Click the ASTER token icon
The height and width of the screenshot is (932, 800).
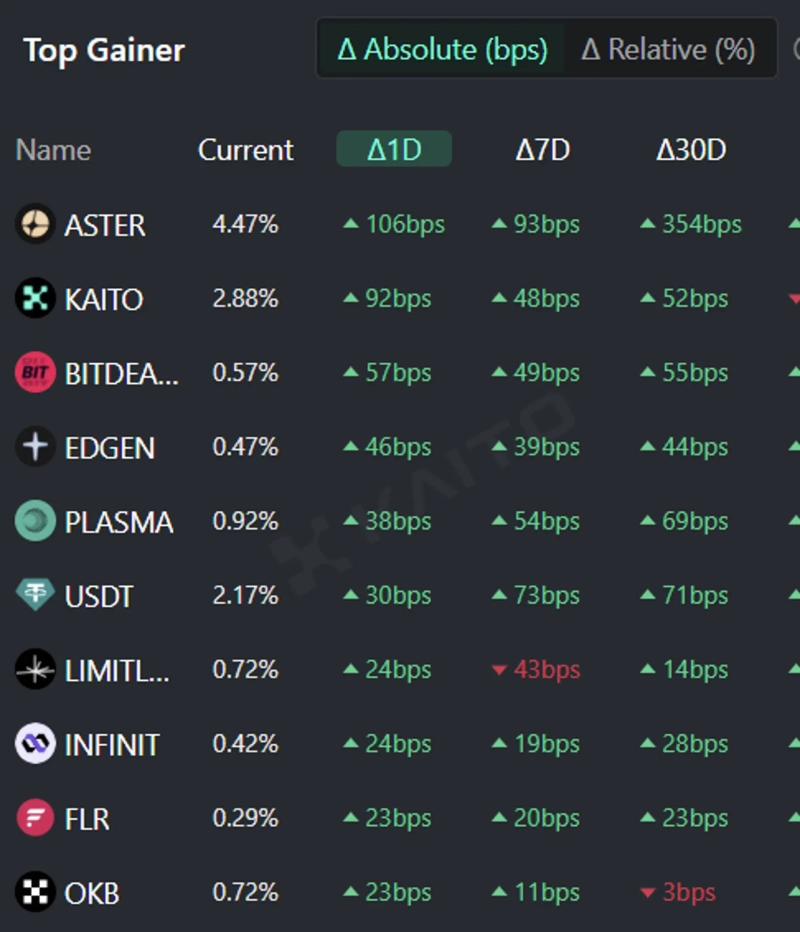coord(35,224)
